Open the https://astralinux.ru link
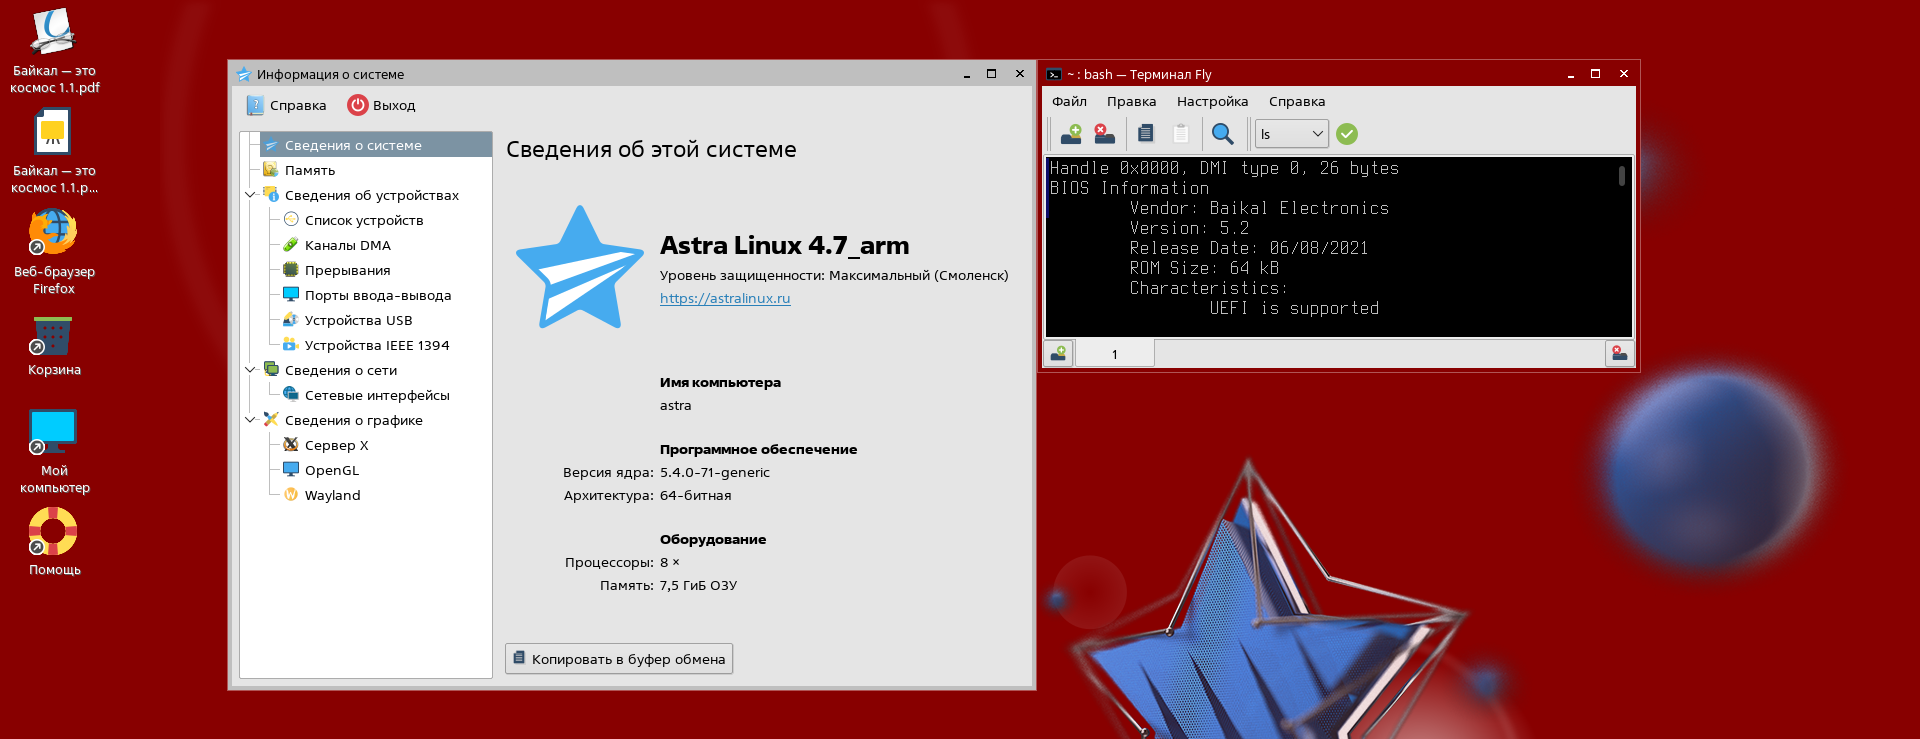1920x739 pixels. tap(725, 298)
